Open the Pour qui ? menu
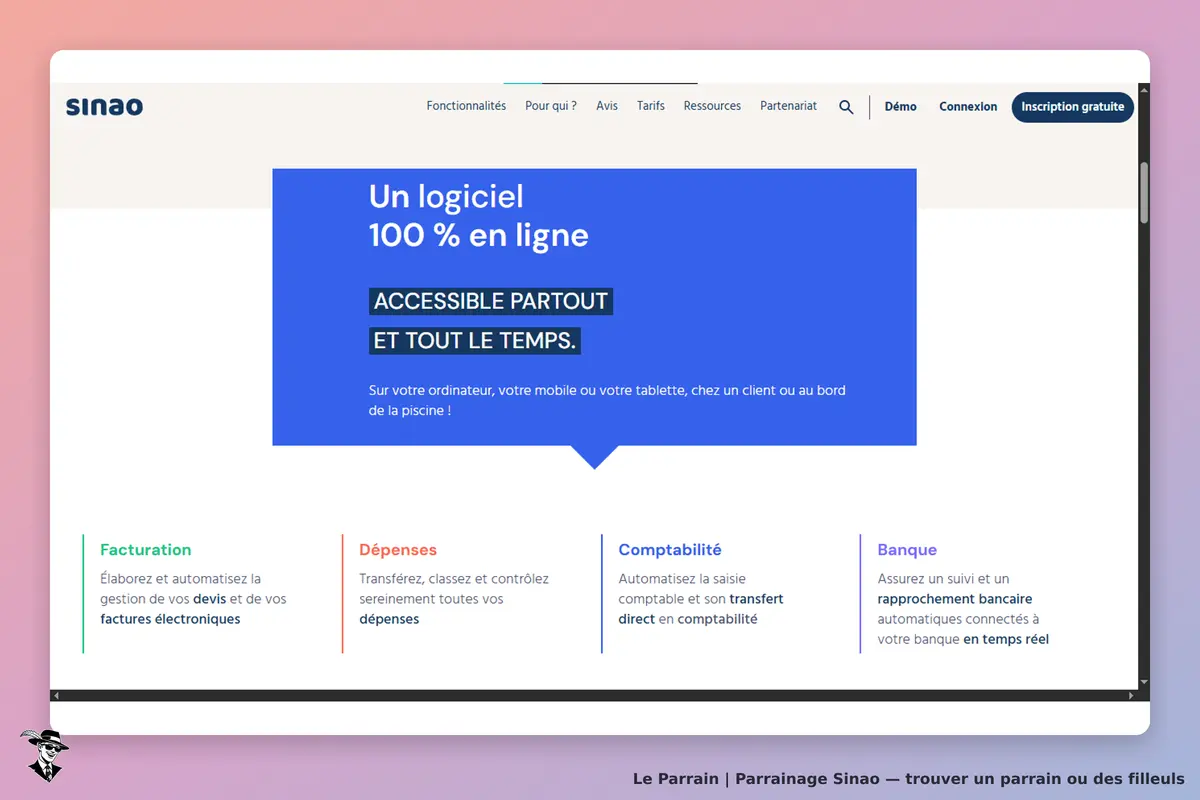1200x800 pixels. [x=551, y=106]
